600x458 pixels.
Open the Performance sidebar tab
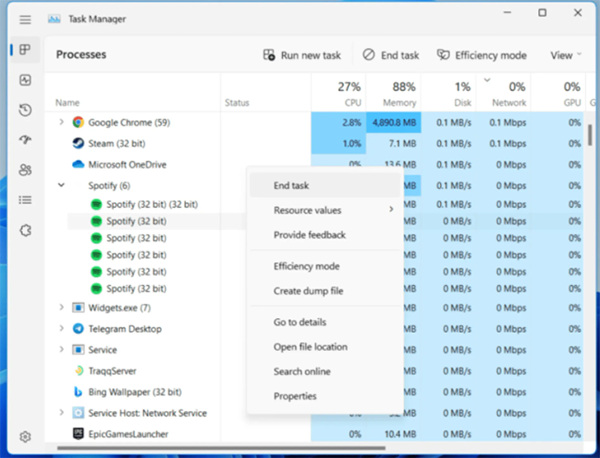tap(25, 80)
